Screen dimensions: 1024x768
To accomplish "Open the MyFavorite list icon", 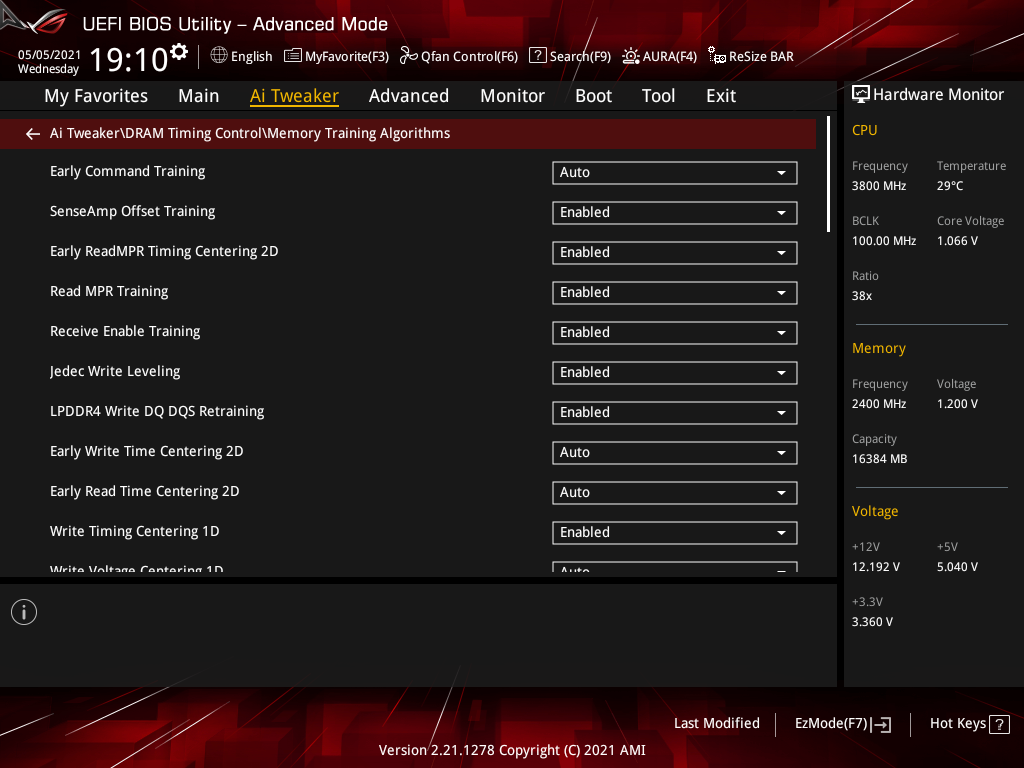I will (x=293, y=56).
